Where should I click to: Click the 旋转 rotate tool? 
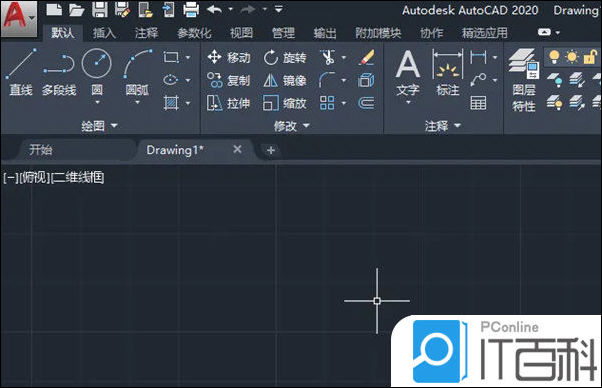(x=285, y=58)
